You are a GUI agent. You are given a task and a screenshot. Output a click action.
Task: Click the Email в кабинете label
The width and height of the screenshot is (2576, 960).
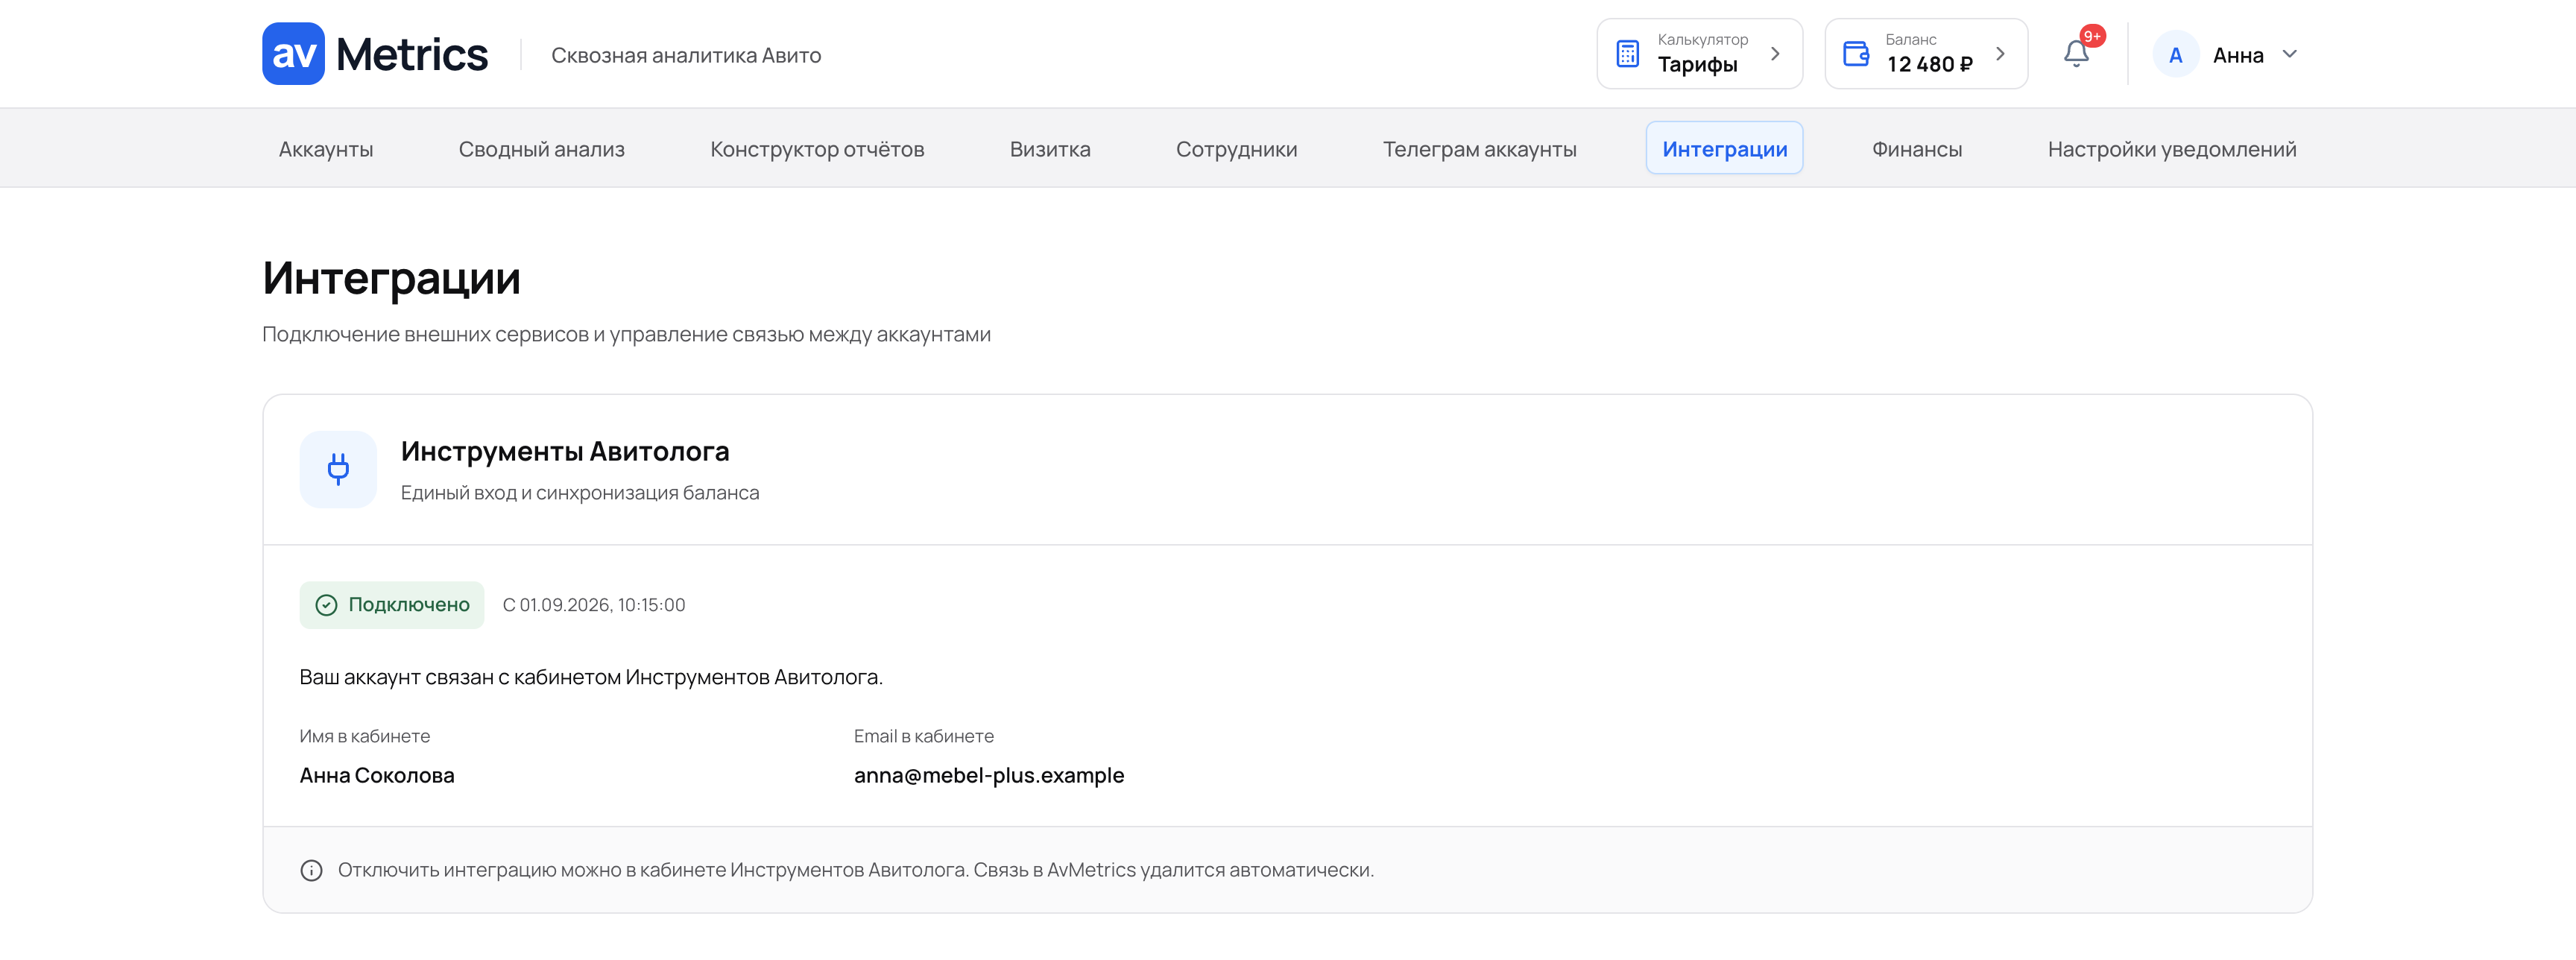click(x=924, y=736)
